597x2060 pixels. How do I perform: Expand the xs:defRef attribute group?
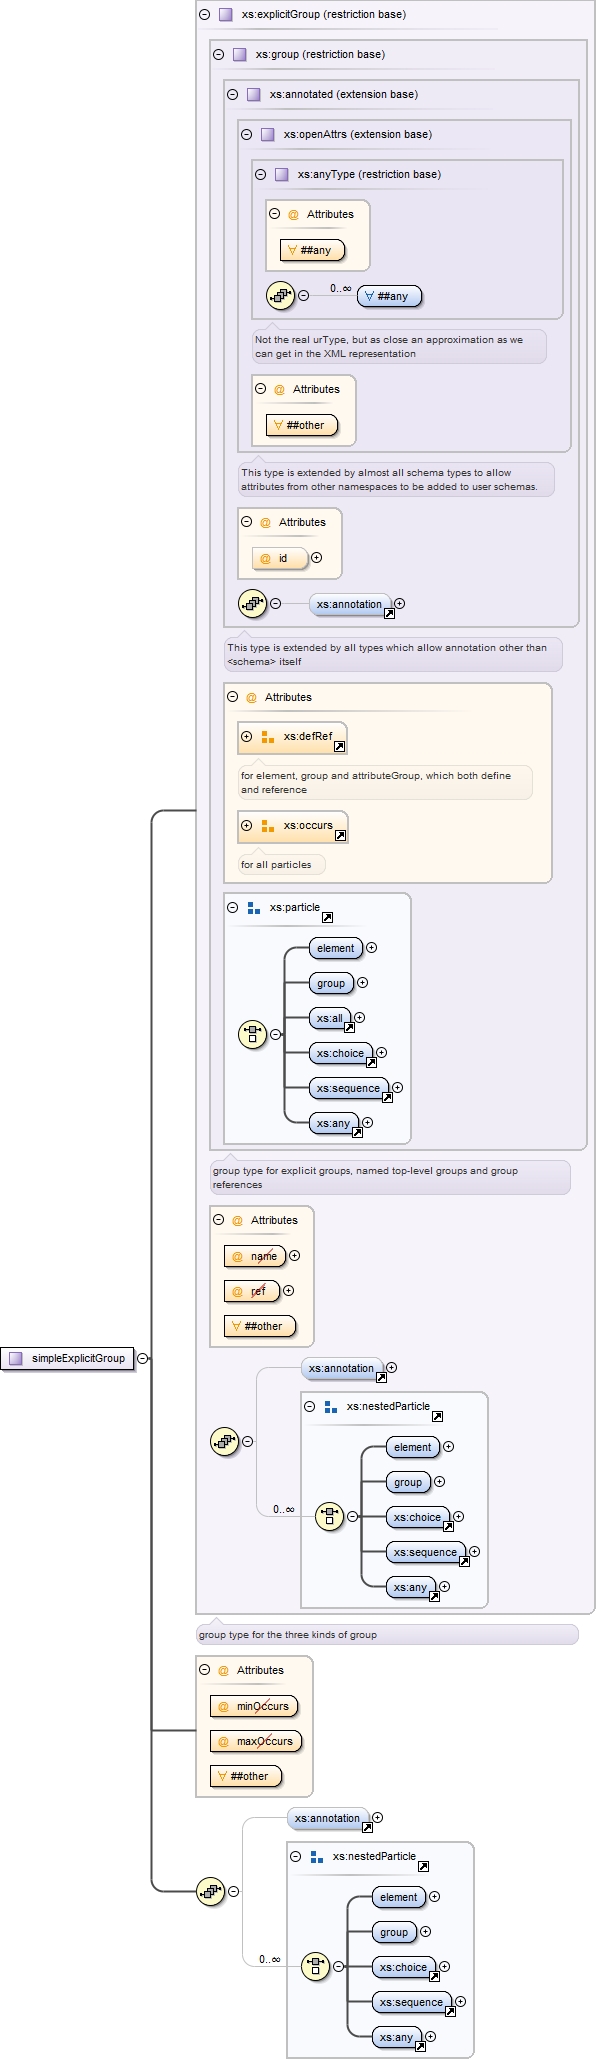point(247,736)
